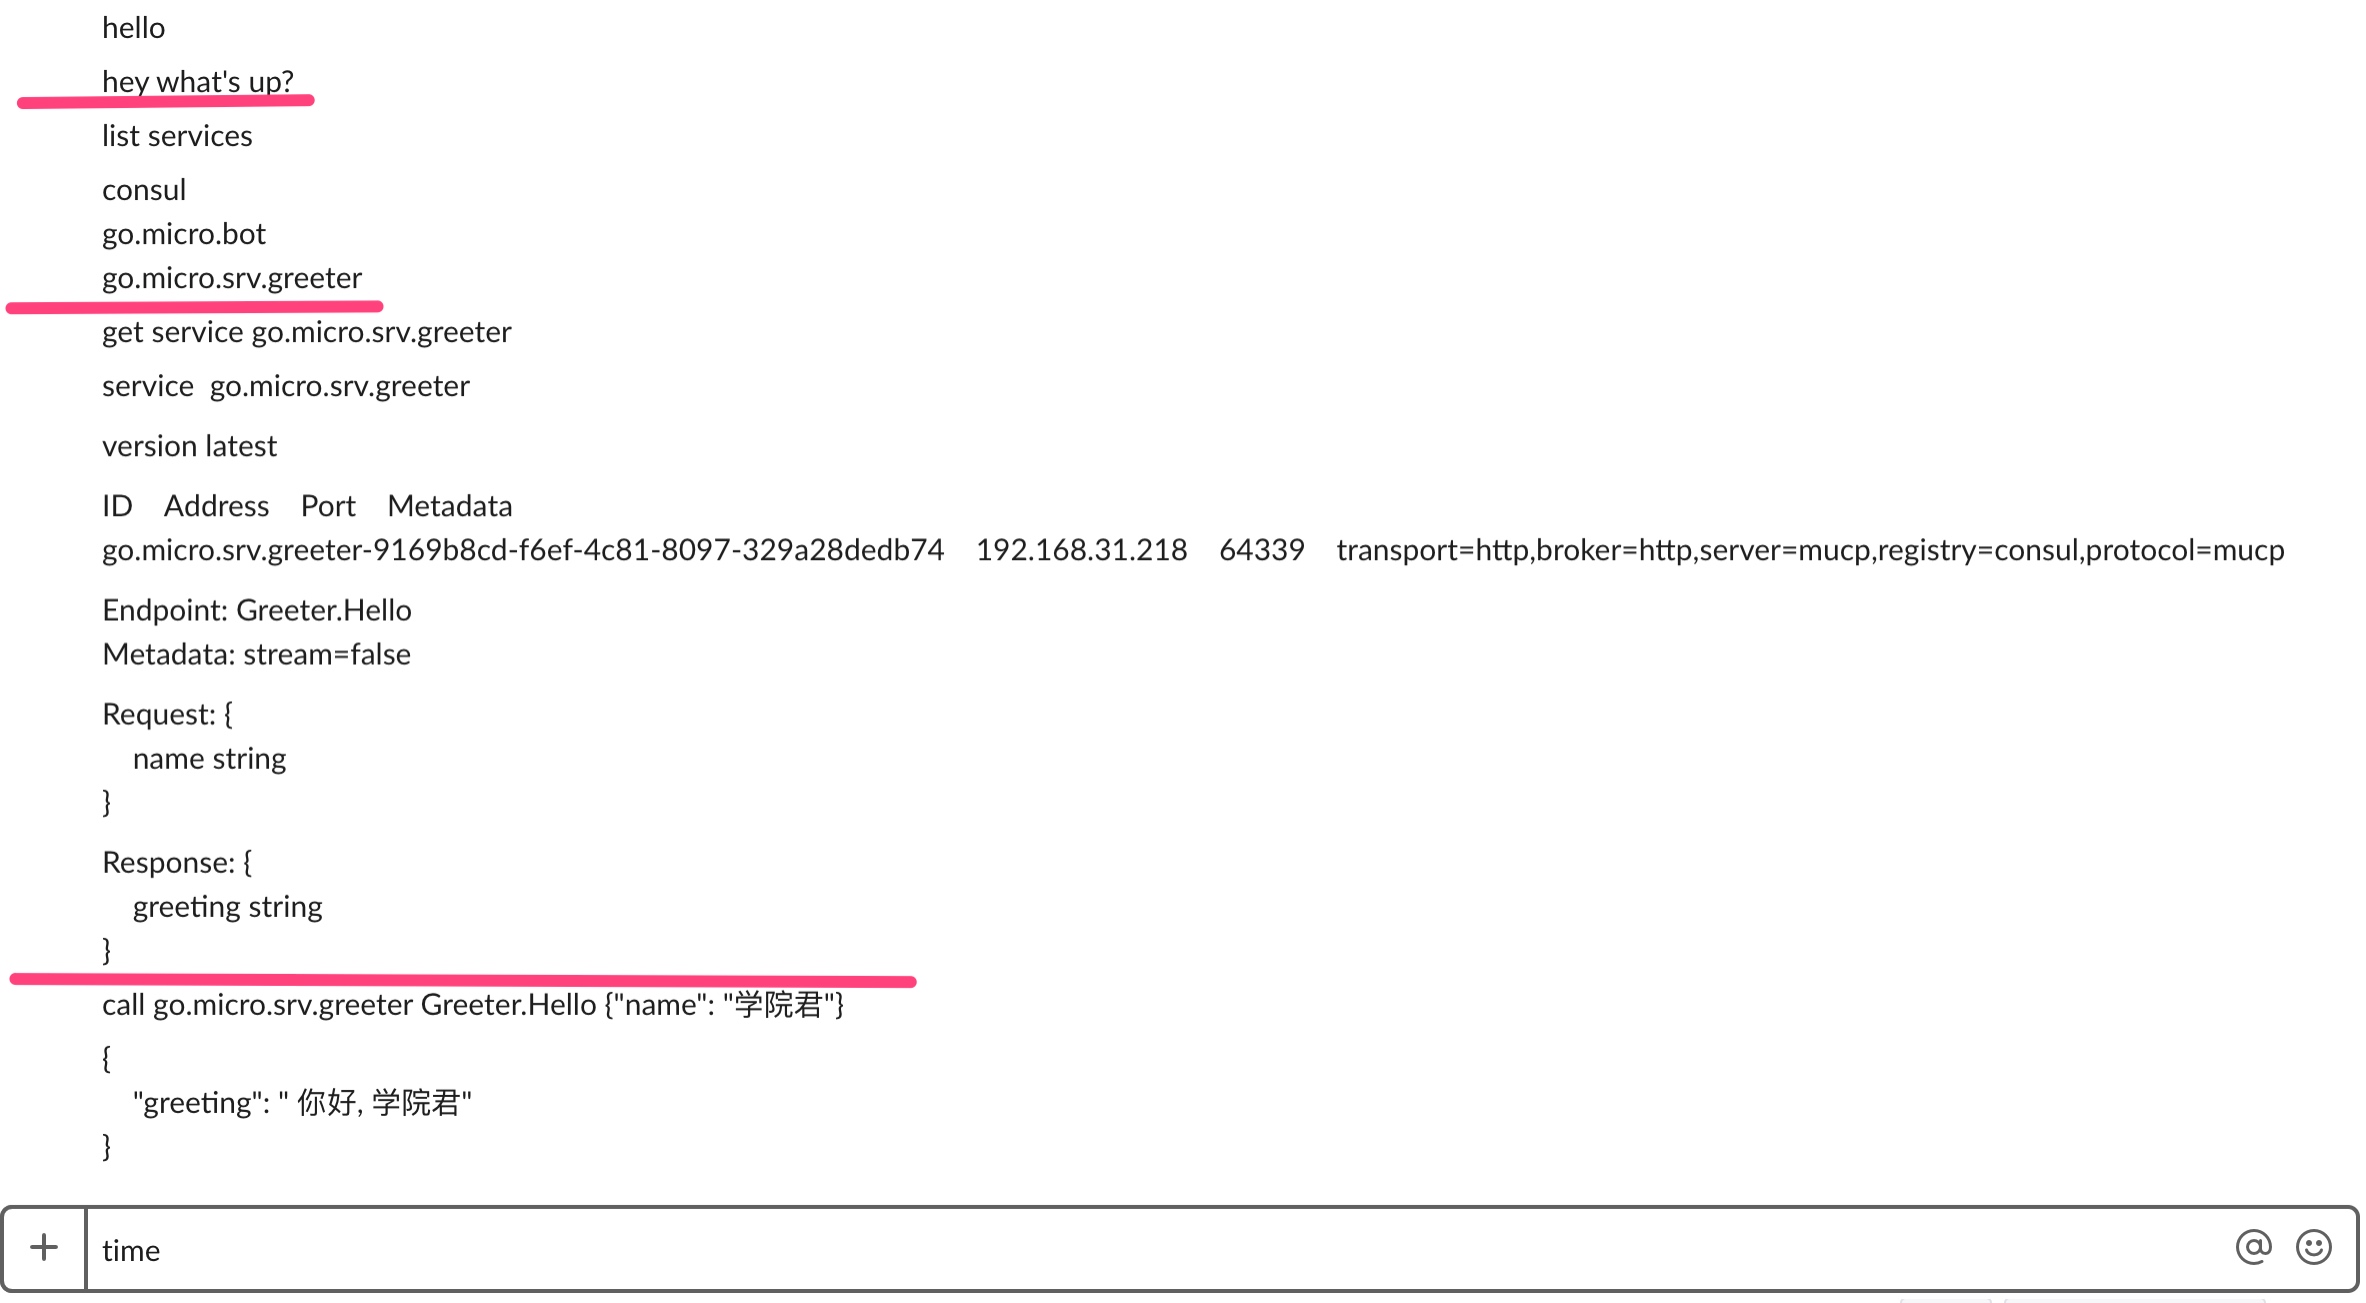Screen dimensions: 2366x1303
Task: Select the 'service go.micro.srv.greeter' line
Action: click(x=286, y=386)
